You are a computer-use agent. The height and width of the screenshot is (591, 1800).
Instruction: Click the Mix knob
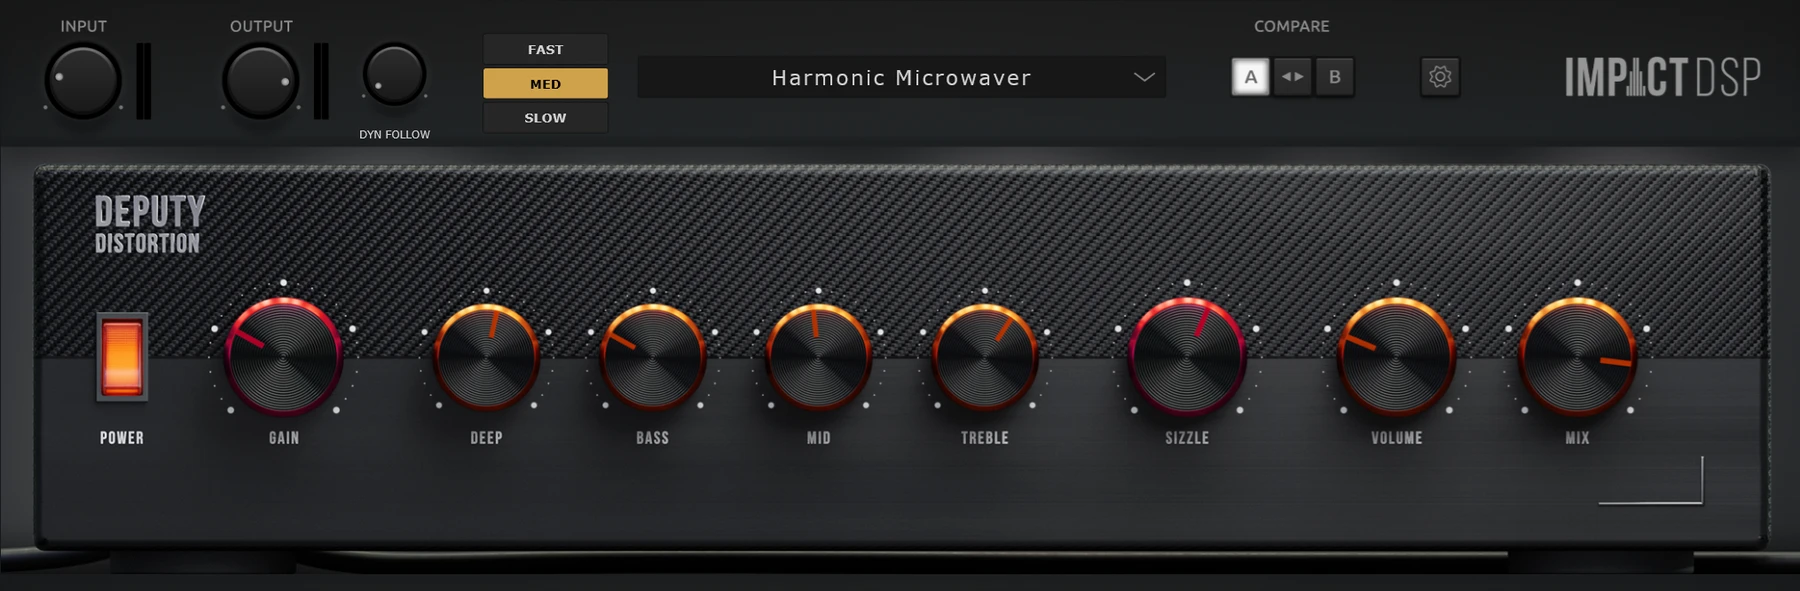1577,356
